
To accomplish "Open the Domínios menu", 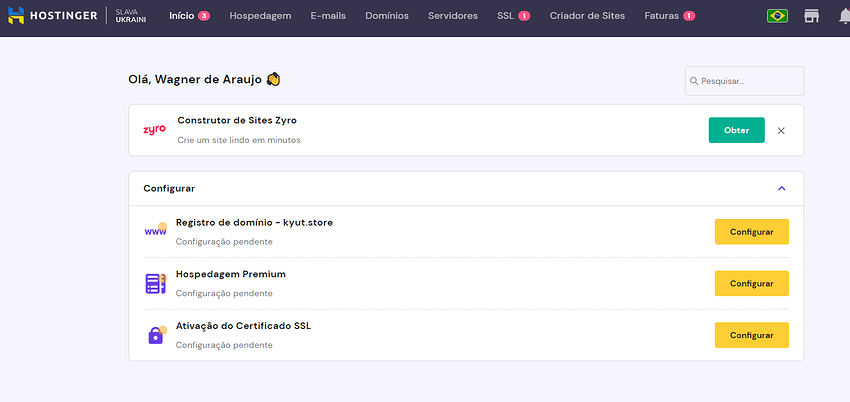I will [x=387, y=16].
